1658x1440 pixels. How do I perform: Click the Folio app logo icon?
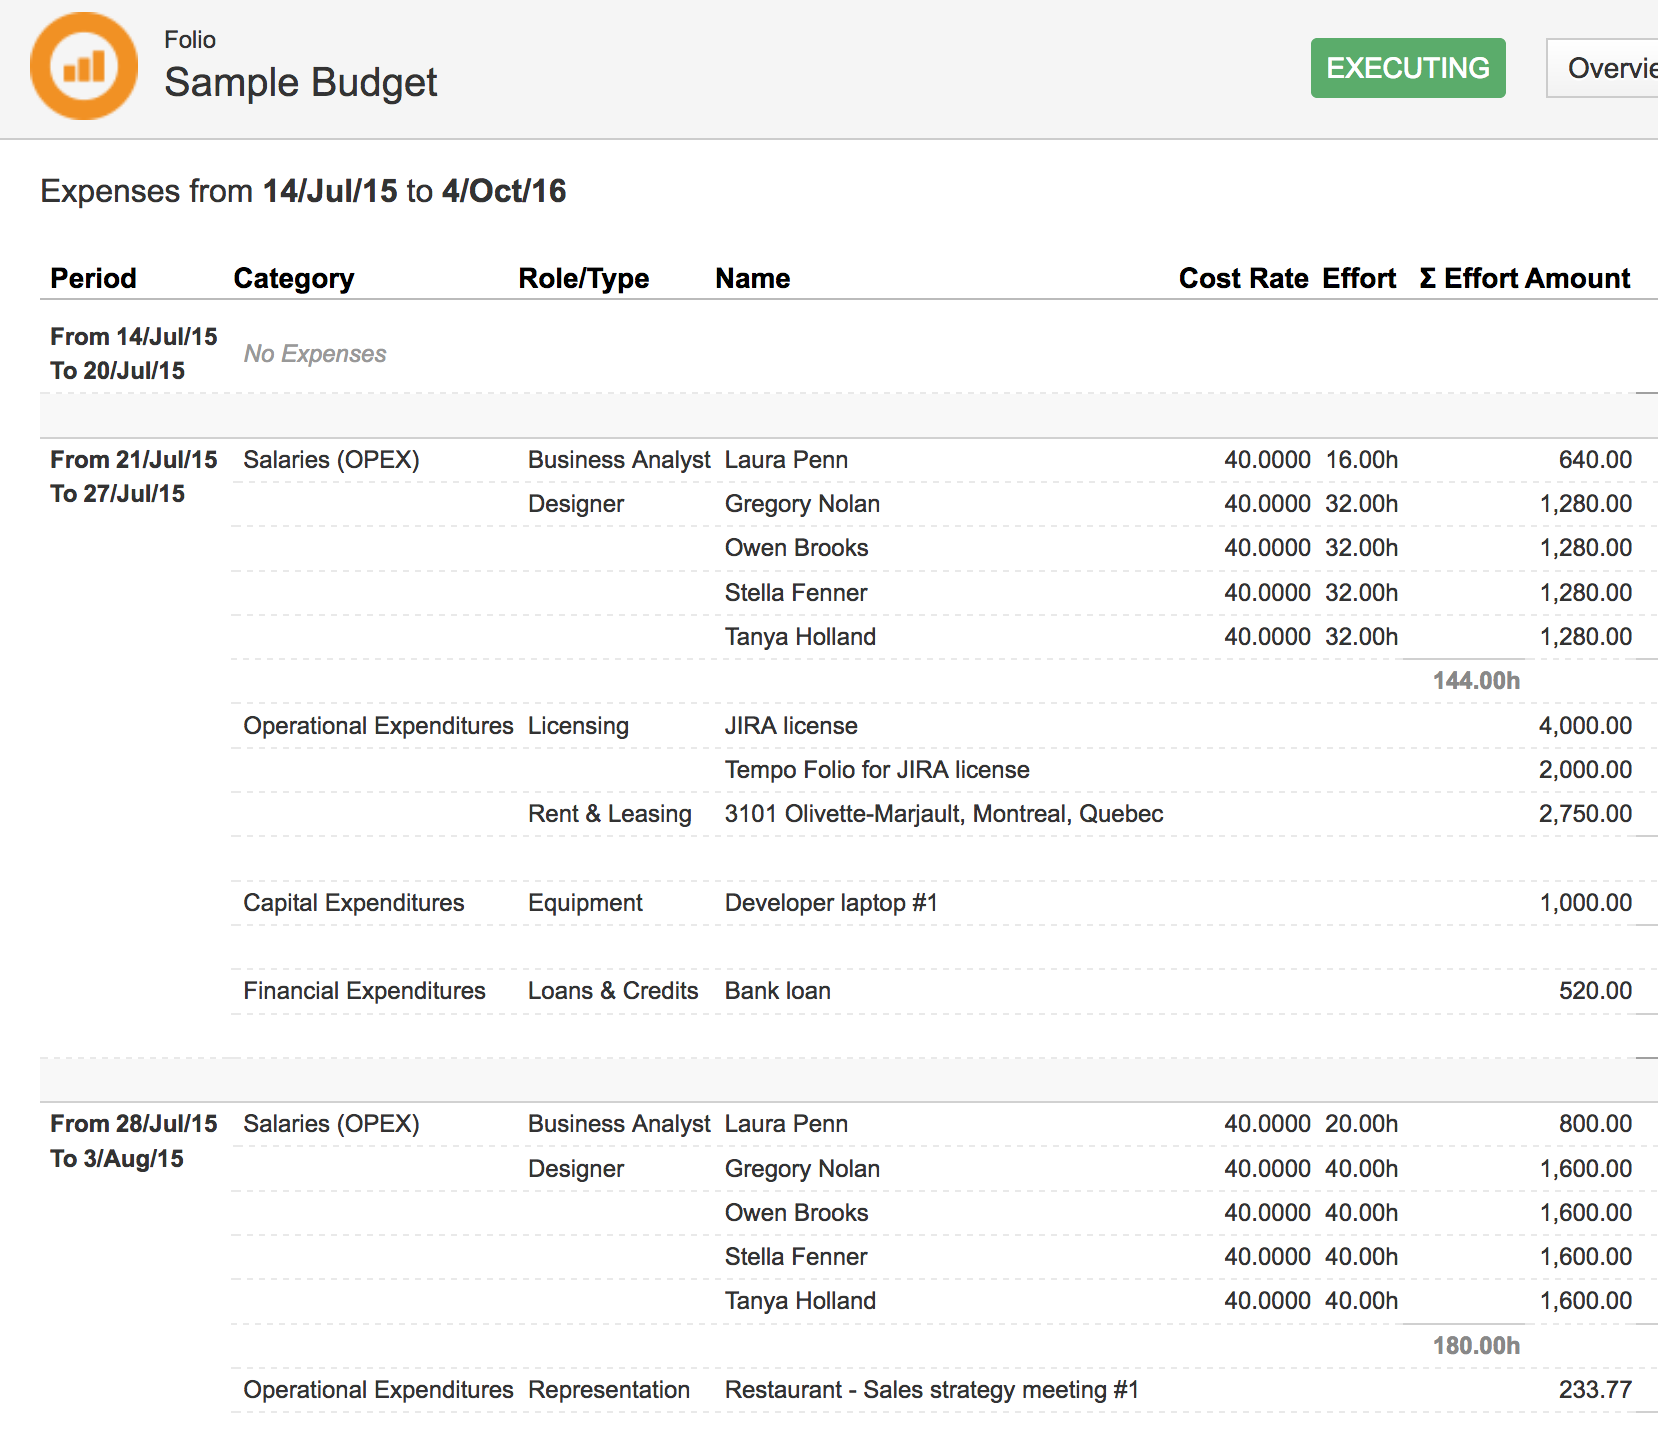click(x=84, y=65)
